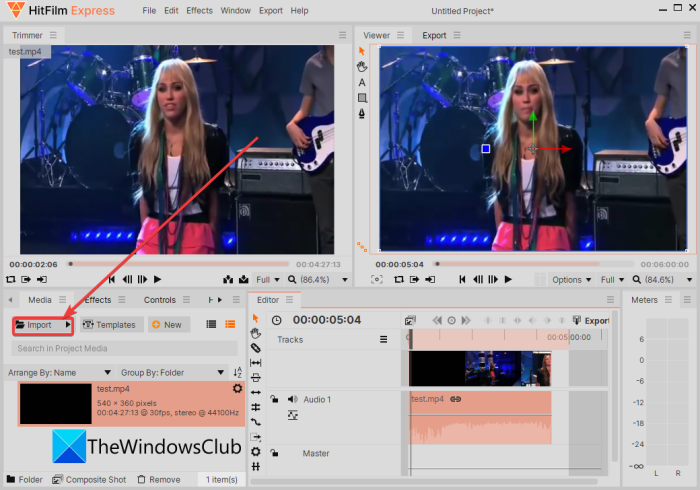Screen dimensions: 700x490
Task: Toggle timeline snapping icon in Editor
Action: pos(255,407)
